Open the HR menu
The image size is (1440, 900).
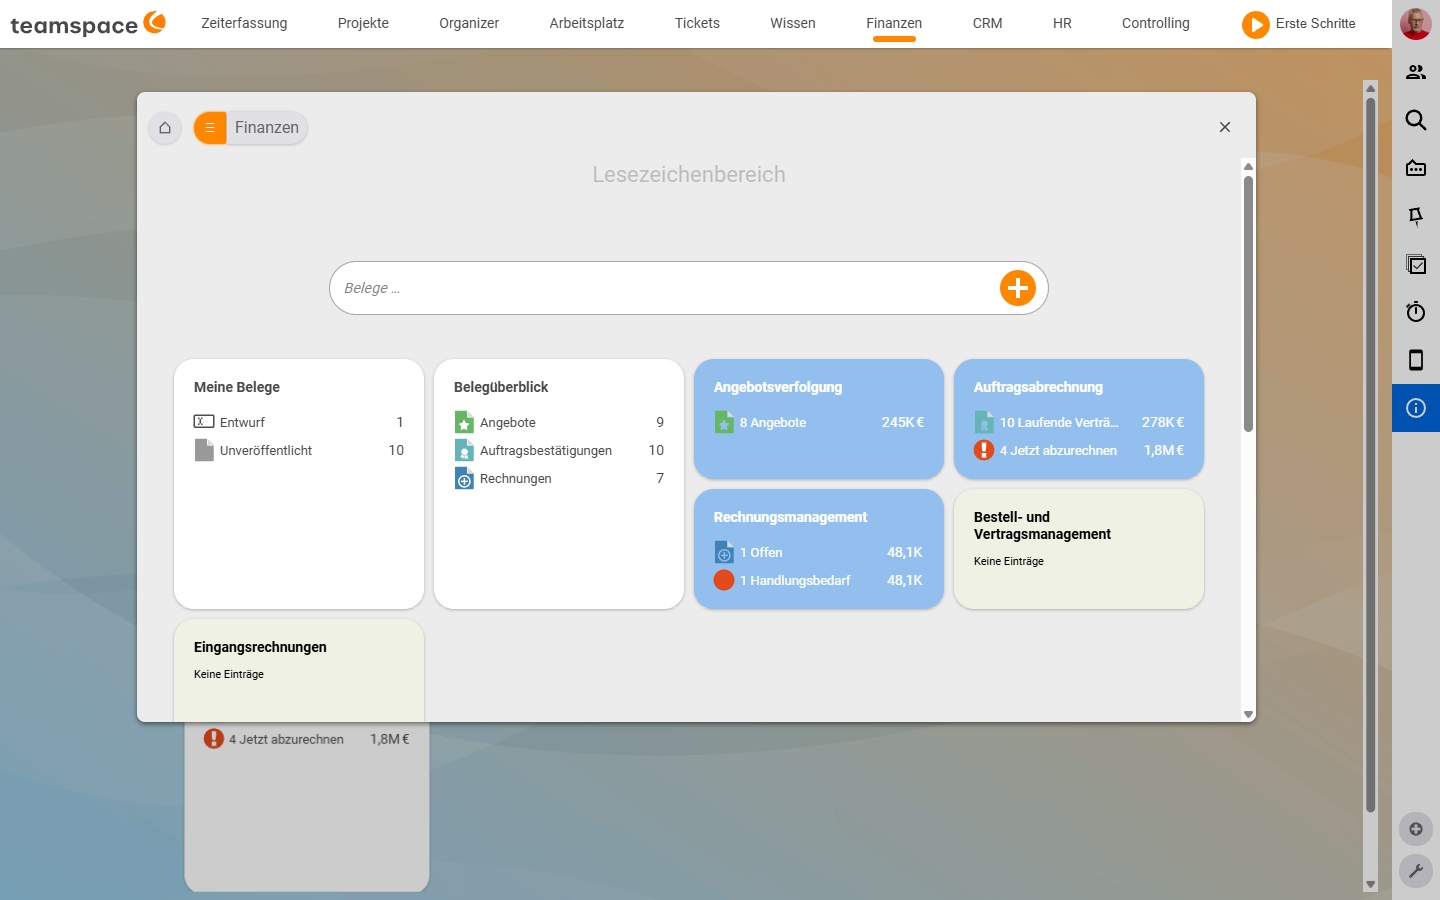coord(1062,23)
